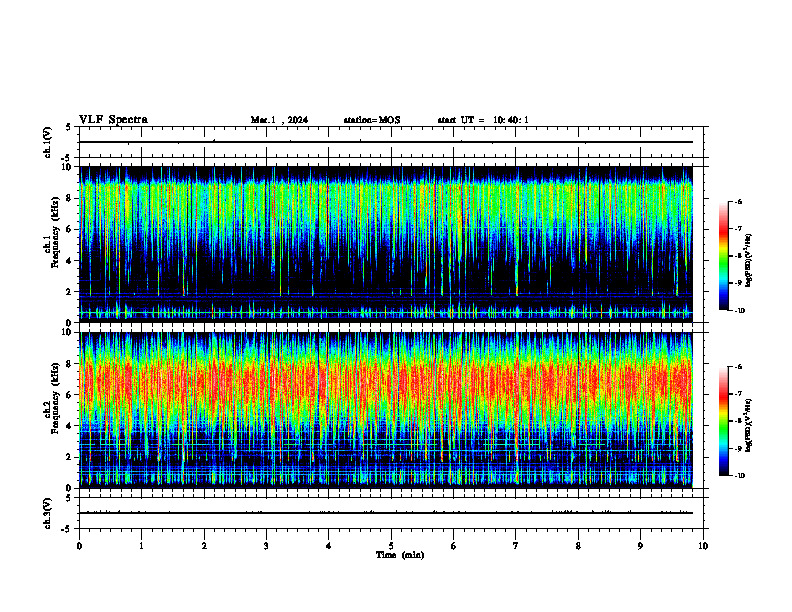
Task: Click the ch.1 color bar '-6' label
Action: click(x=738, y=202)
